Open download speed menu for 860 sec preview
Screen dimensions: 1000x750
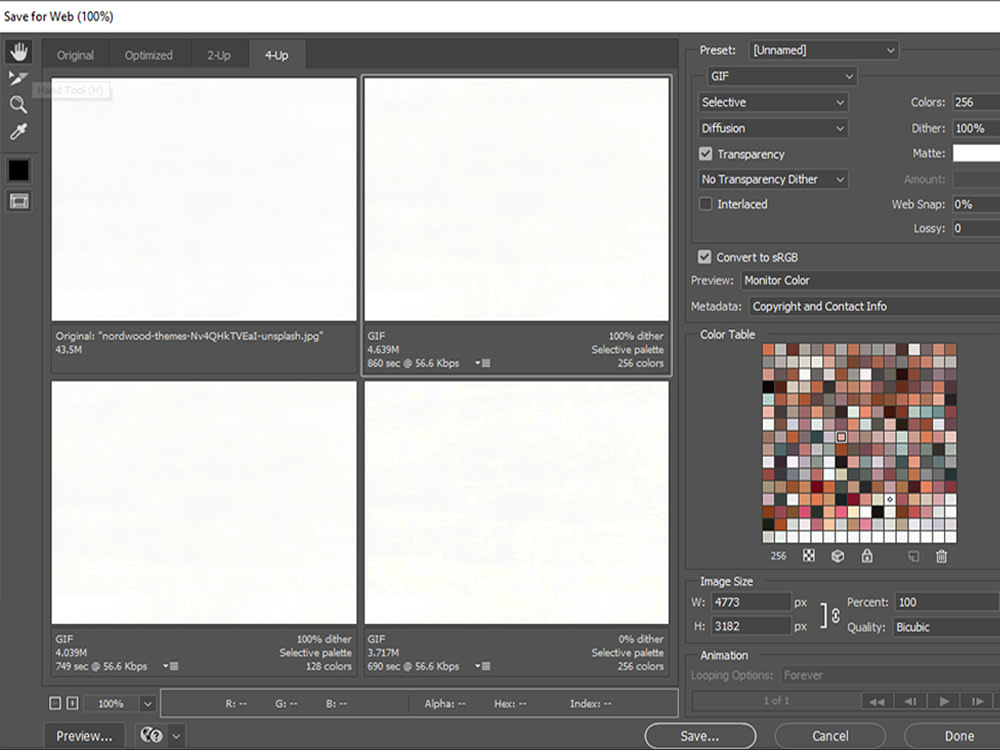[x=483, y=363]
